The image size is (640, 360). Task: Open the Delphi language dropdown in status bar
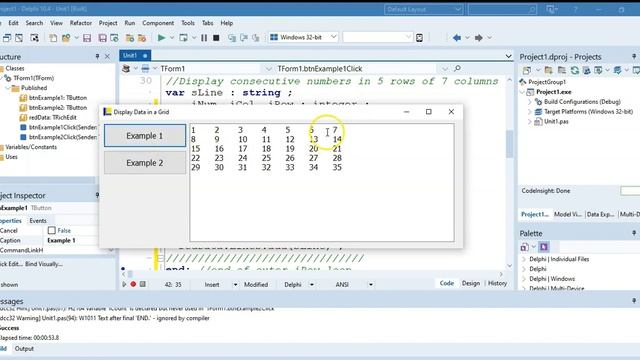(311, 284)
